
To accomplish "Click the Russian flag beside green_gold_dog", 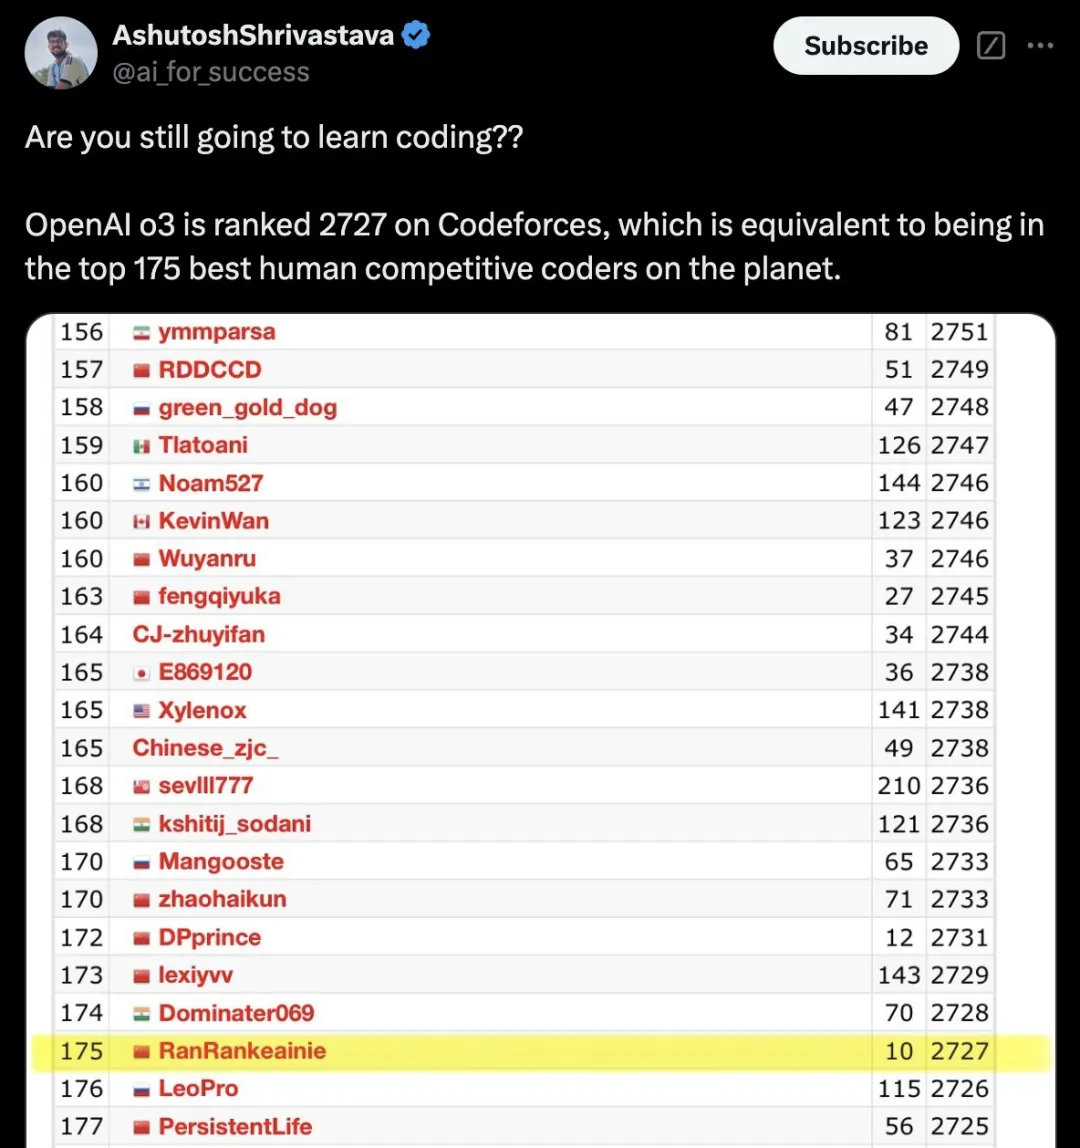I will [142, 407].
